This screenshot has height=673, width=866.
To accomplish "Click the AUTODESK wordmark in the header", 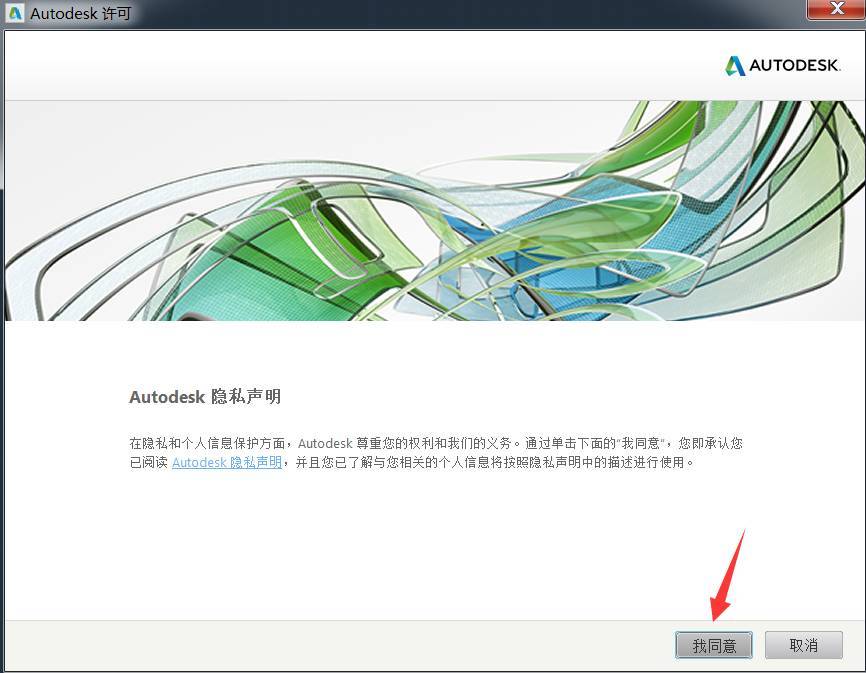I will [x=793, y=66].
